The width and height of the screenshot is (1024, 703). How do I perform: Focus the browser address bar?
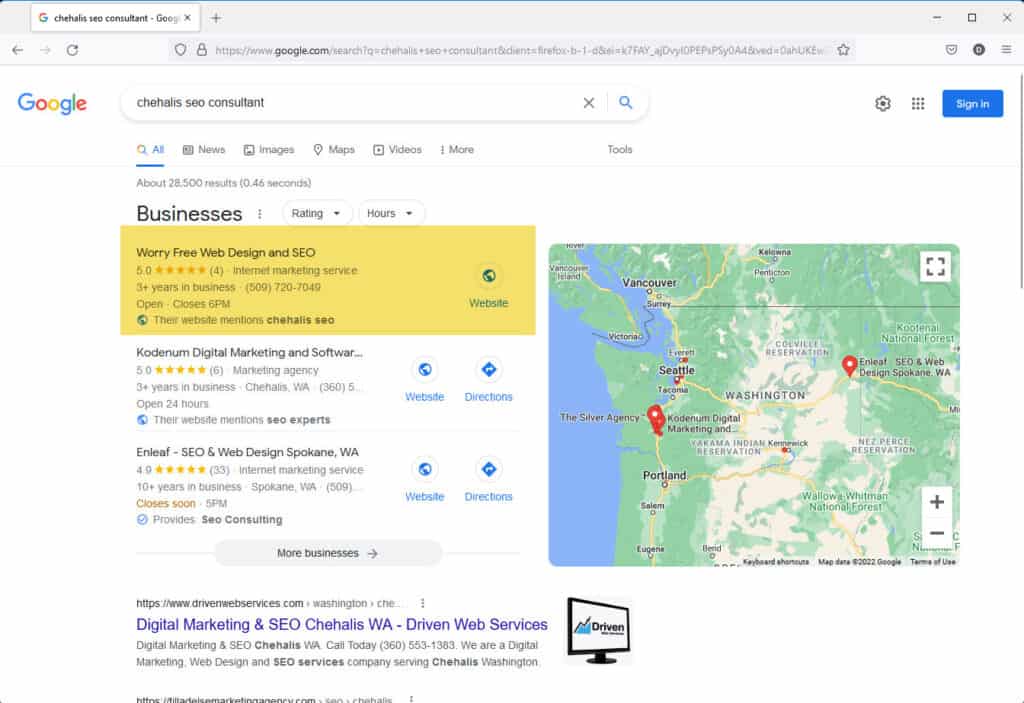coord(519,50)
